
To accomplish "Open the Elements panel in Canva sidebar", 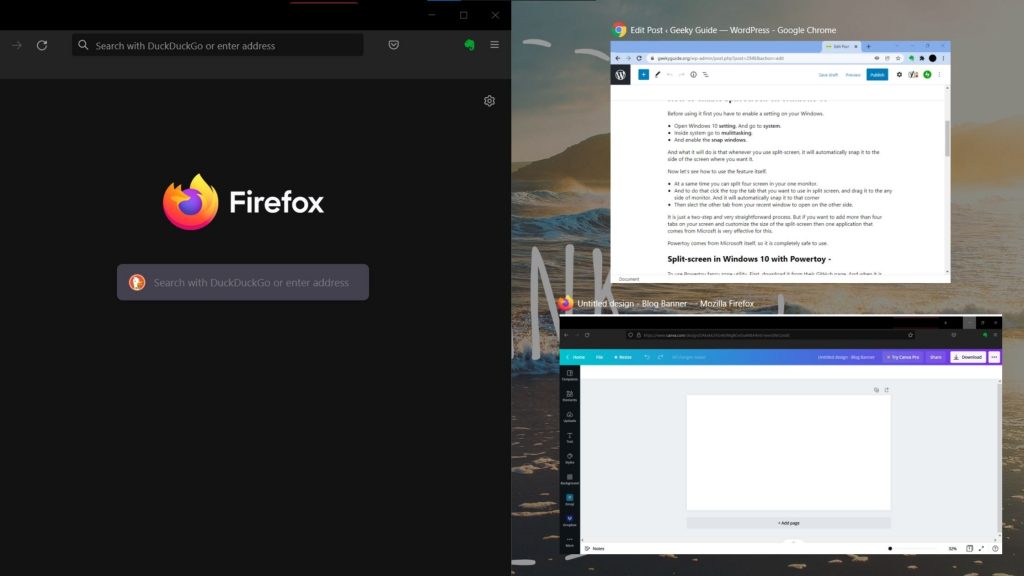I will [569, 396].
